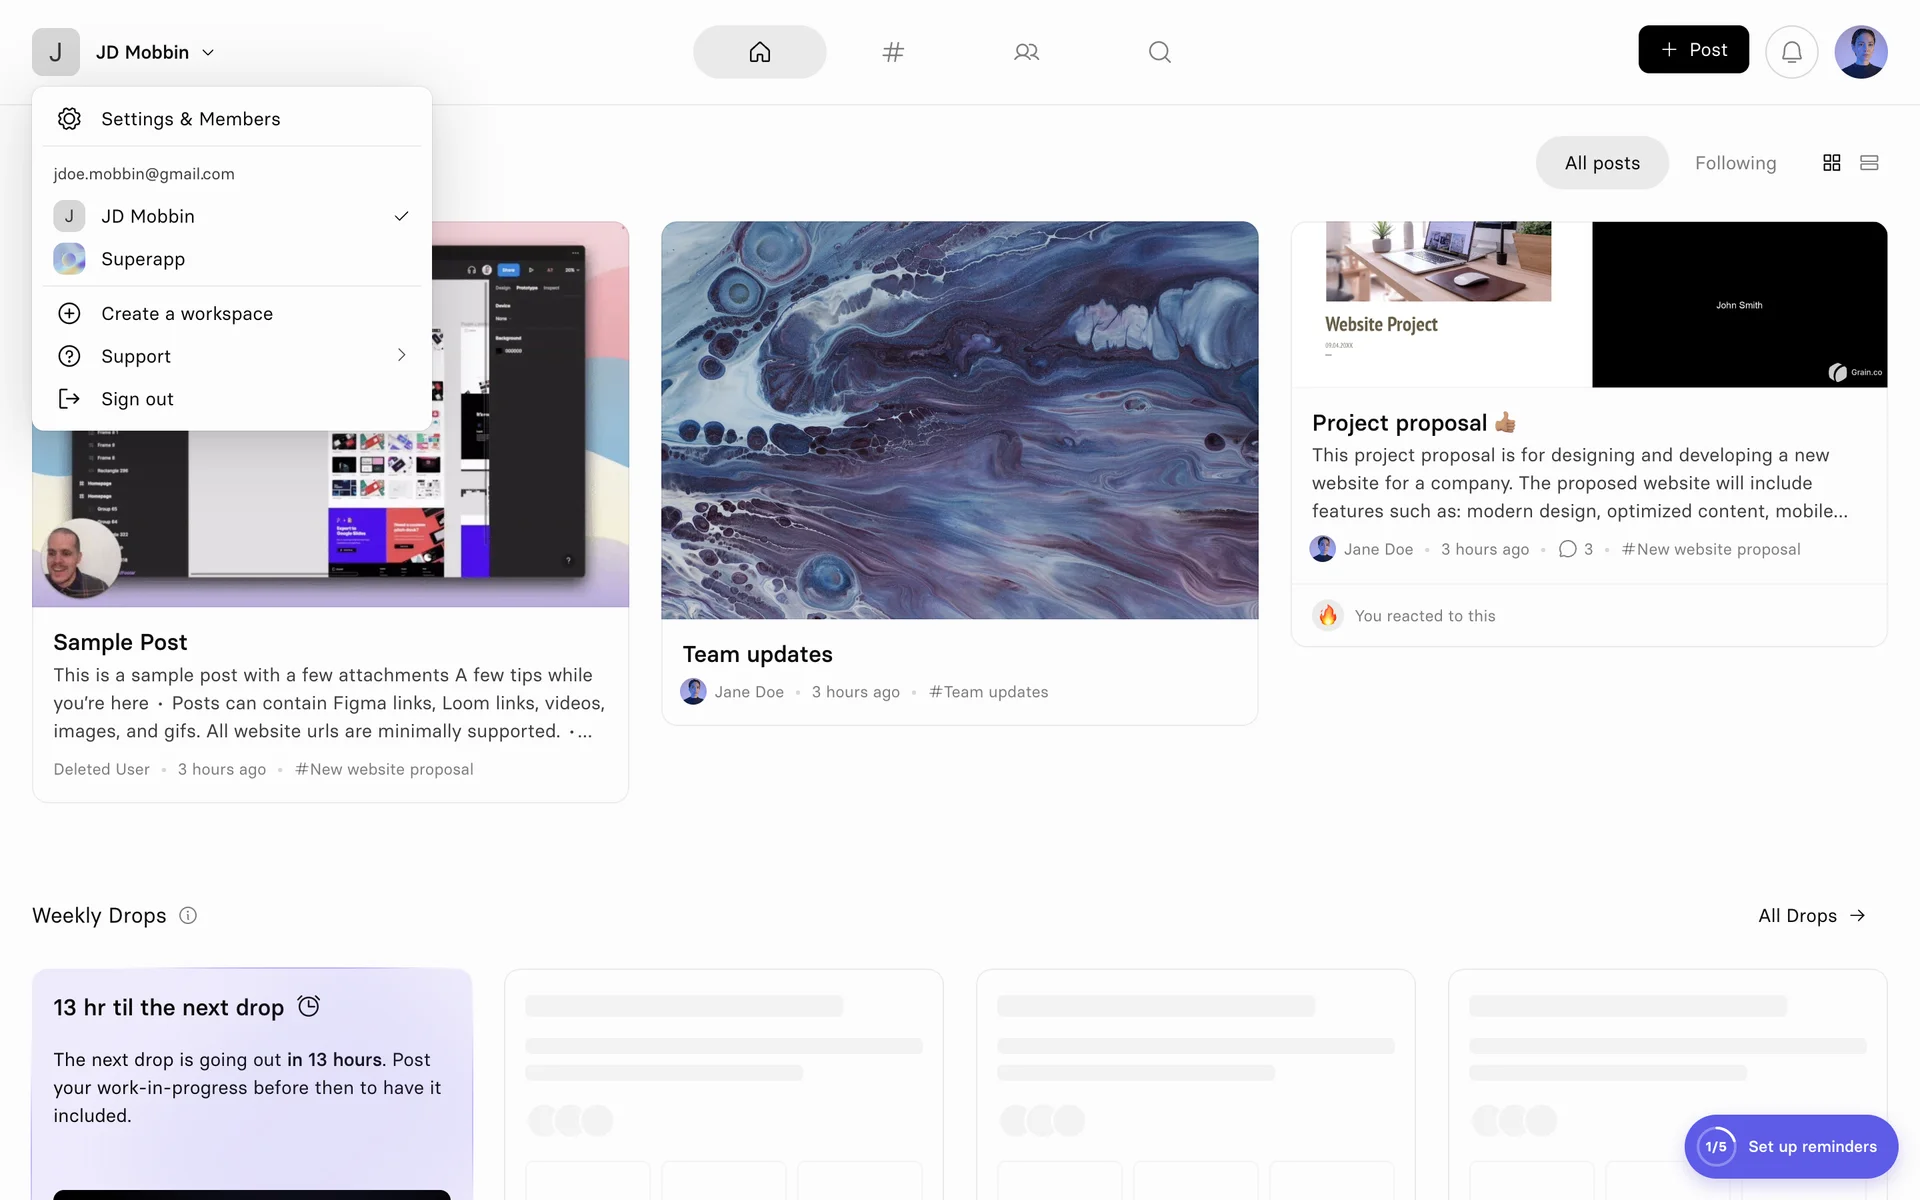The width and height of the screenshot is (1920, 1200).
Task: Open the notifications bell
Action: point(1791,52)
